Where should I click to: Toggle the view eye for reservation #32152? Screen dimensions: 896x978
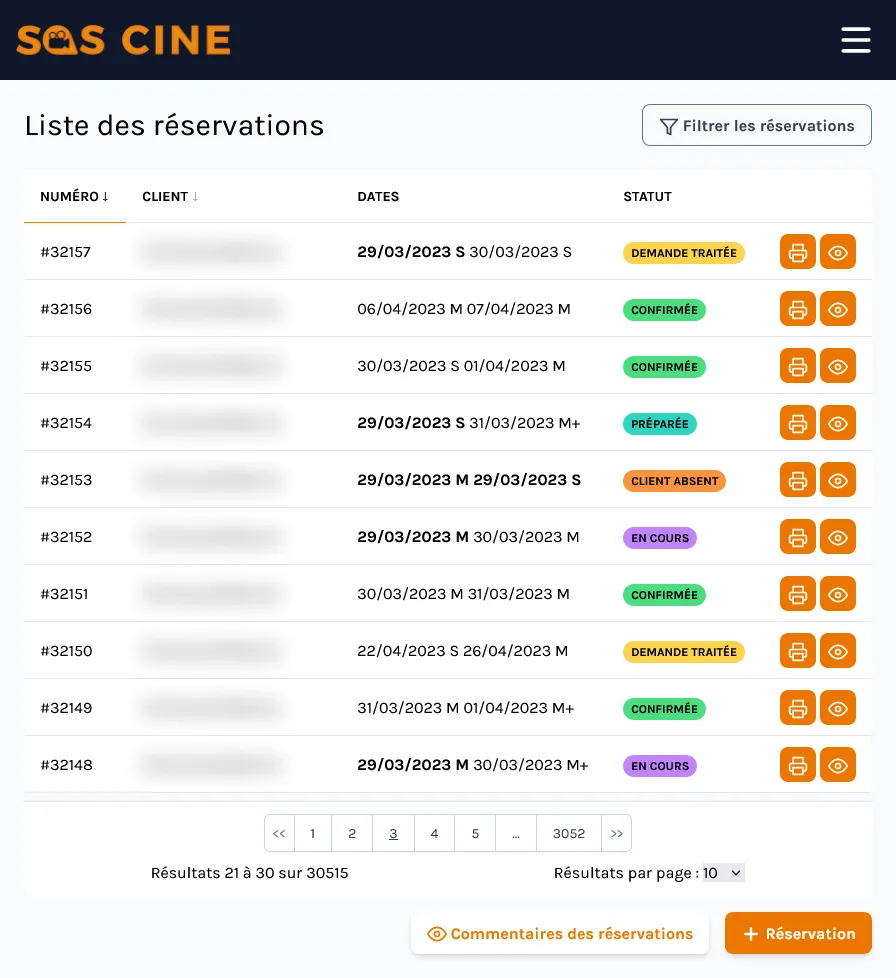(838, 537)
